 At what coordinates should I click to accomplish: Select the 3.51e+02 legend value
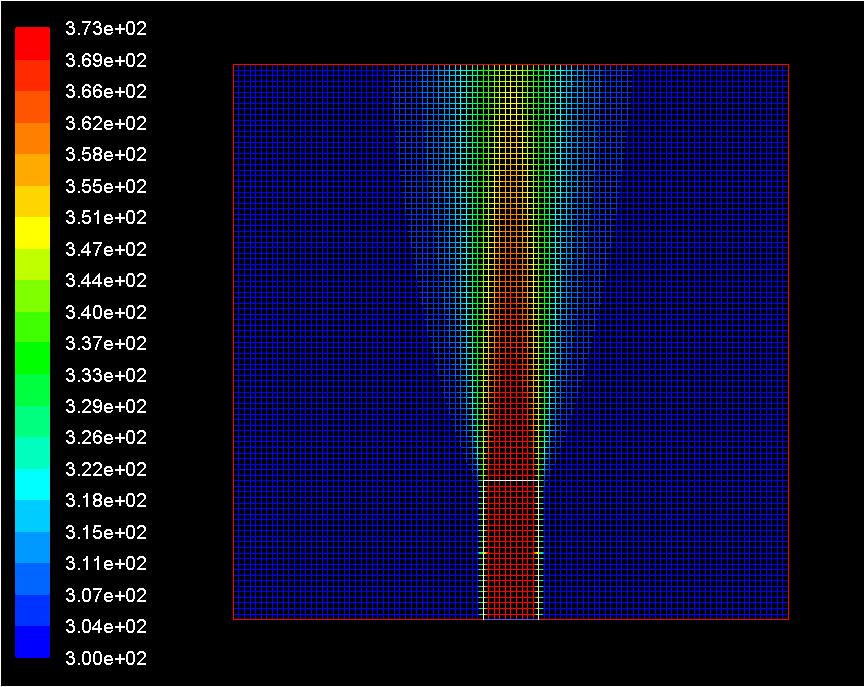coord(105,218)
